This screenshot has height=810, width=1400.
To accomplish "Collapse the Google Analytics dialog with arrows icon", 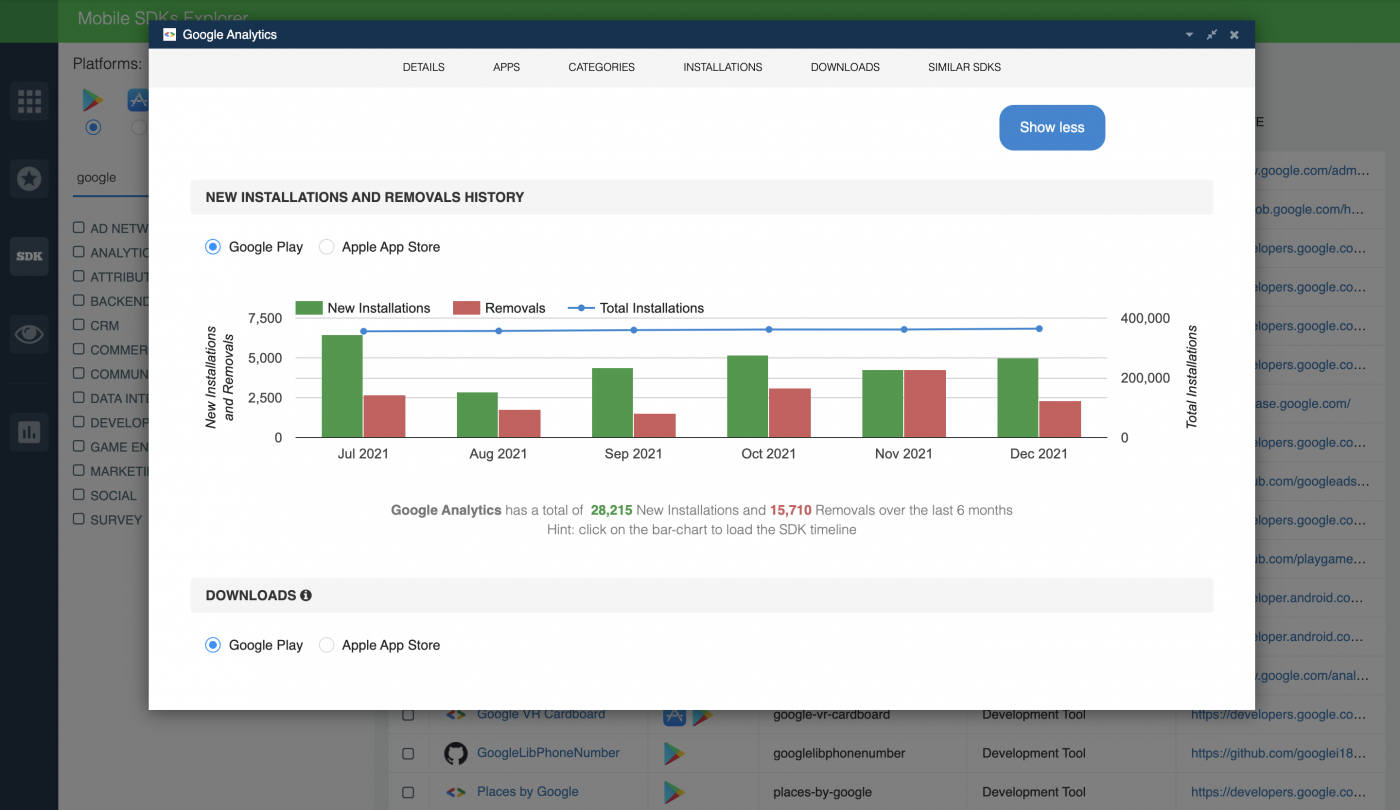I will tap(1211, 34).
